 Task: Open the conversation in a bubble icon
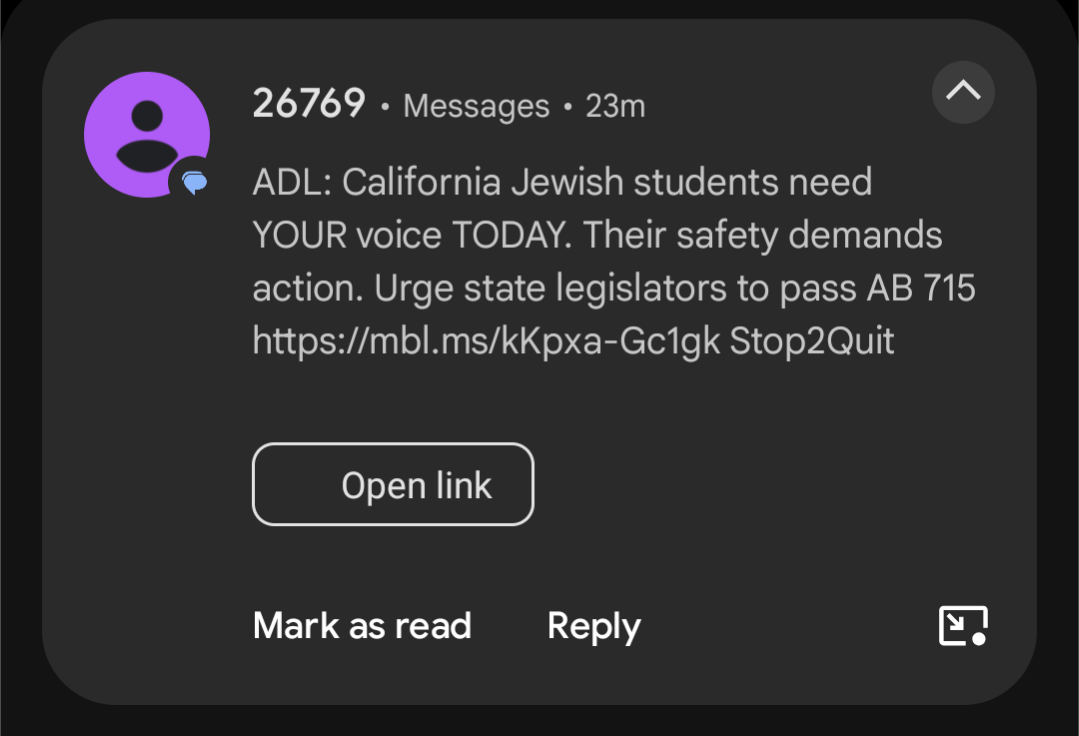coord(963,626)
